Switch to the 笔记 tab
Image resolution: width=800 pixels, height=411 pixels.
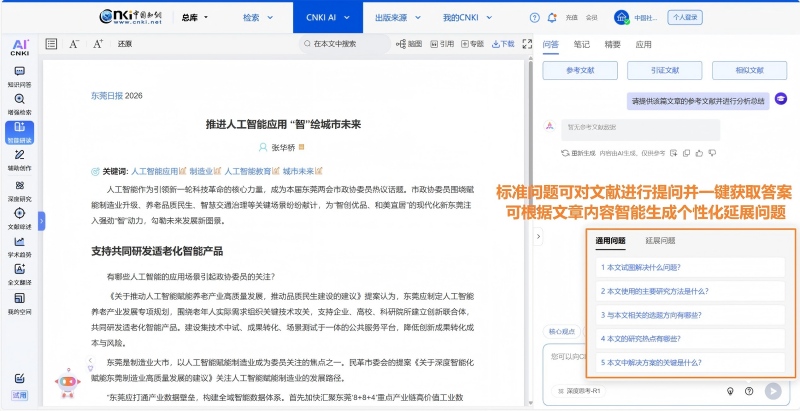coord(581,45)
